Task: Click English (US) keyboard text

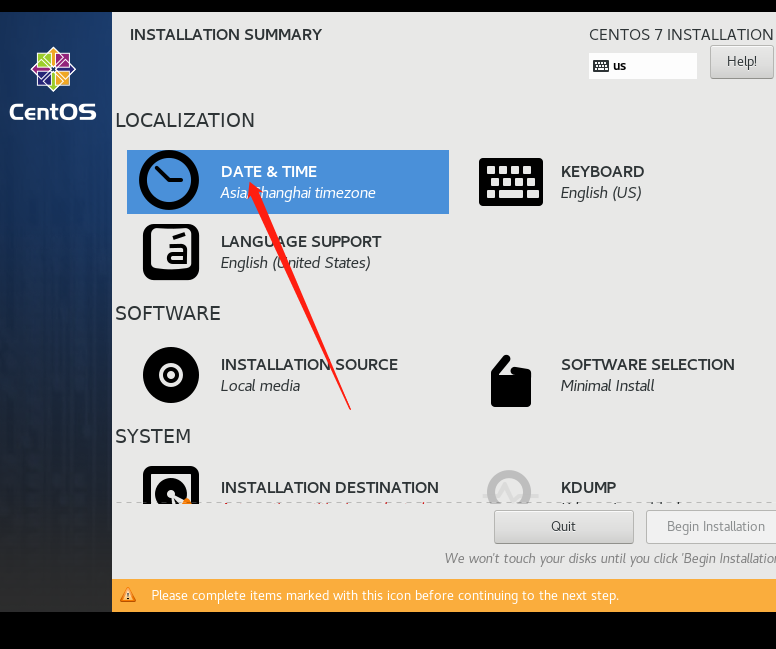Action: (x=601, y=193)
